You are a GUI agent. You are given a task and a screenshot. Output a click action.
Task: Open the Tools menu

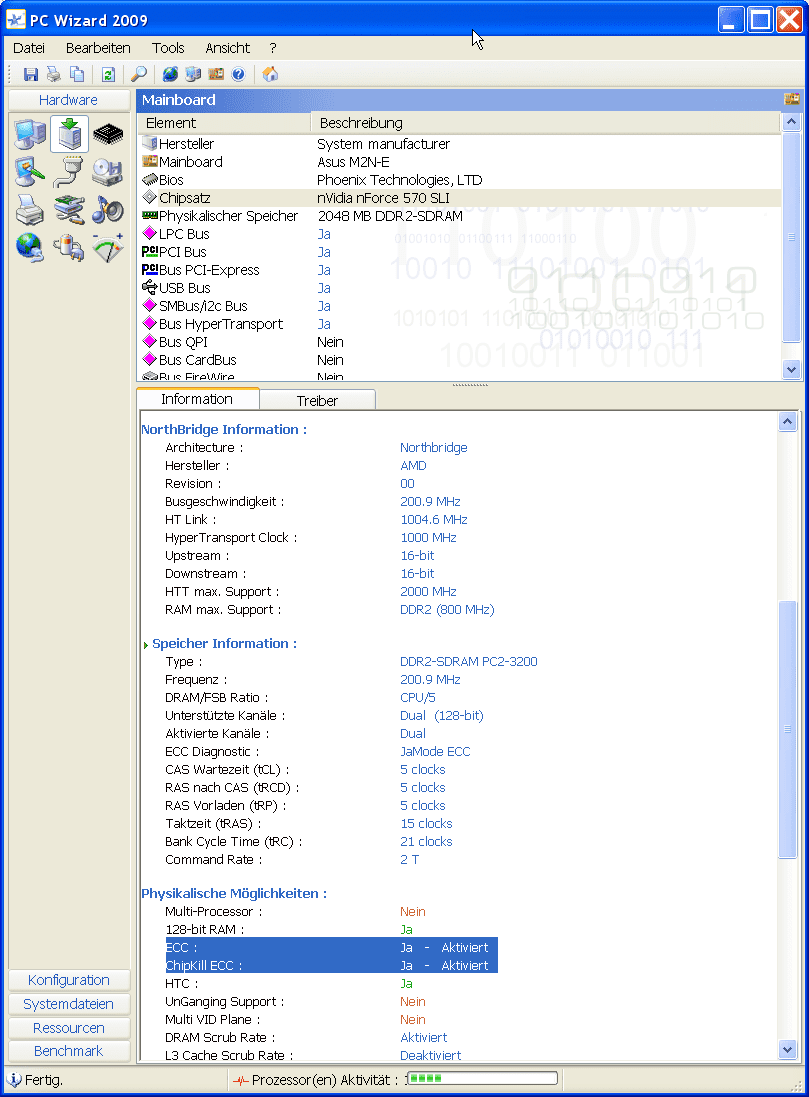(168, 48)
